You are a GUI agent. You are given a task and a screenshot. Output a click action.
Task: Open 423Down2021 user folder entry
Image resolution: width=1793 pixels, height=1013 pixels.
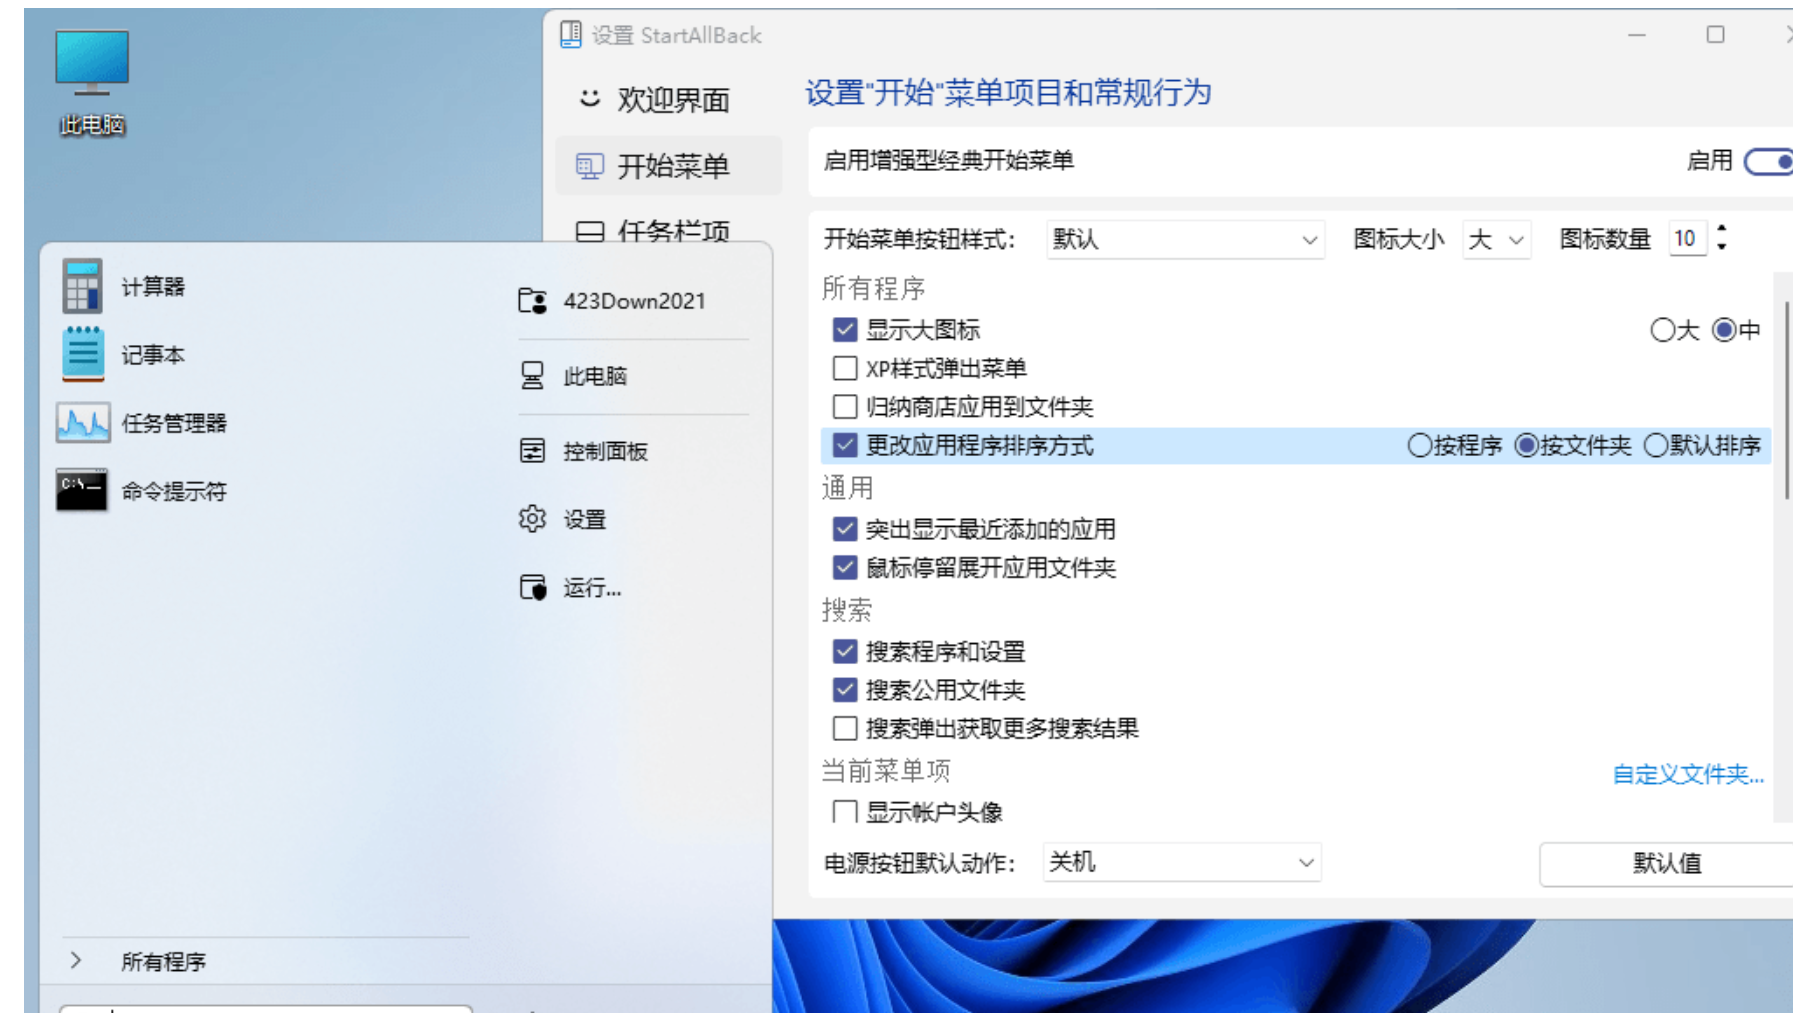point(633,301)
